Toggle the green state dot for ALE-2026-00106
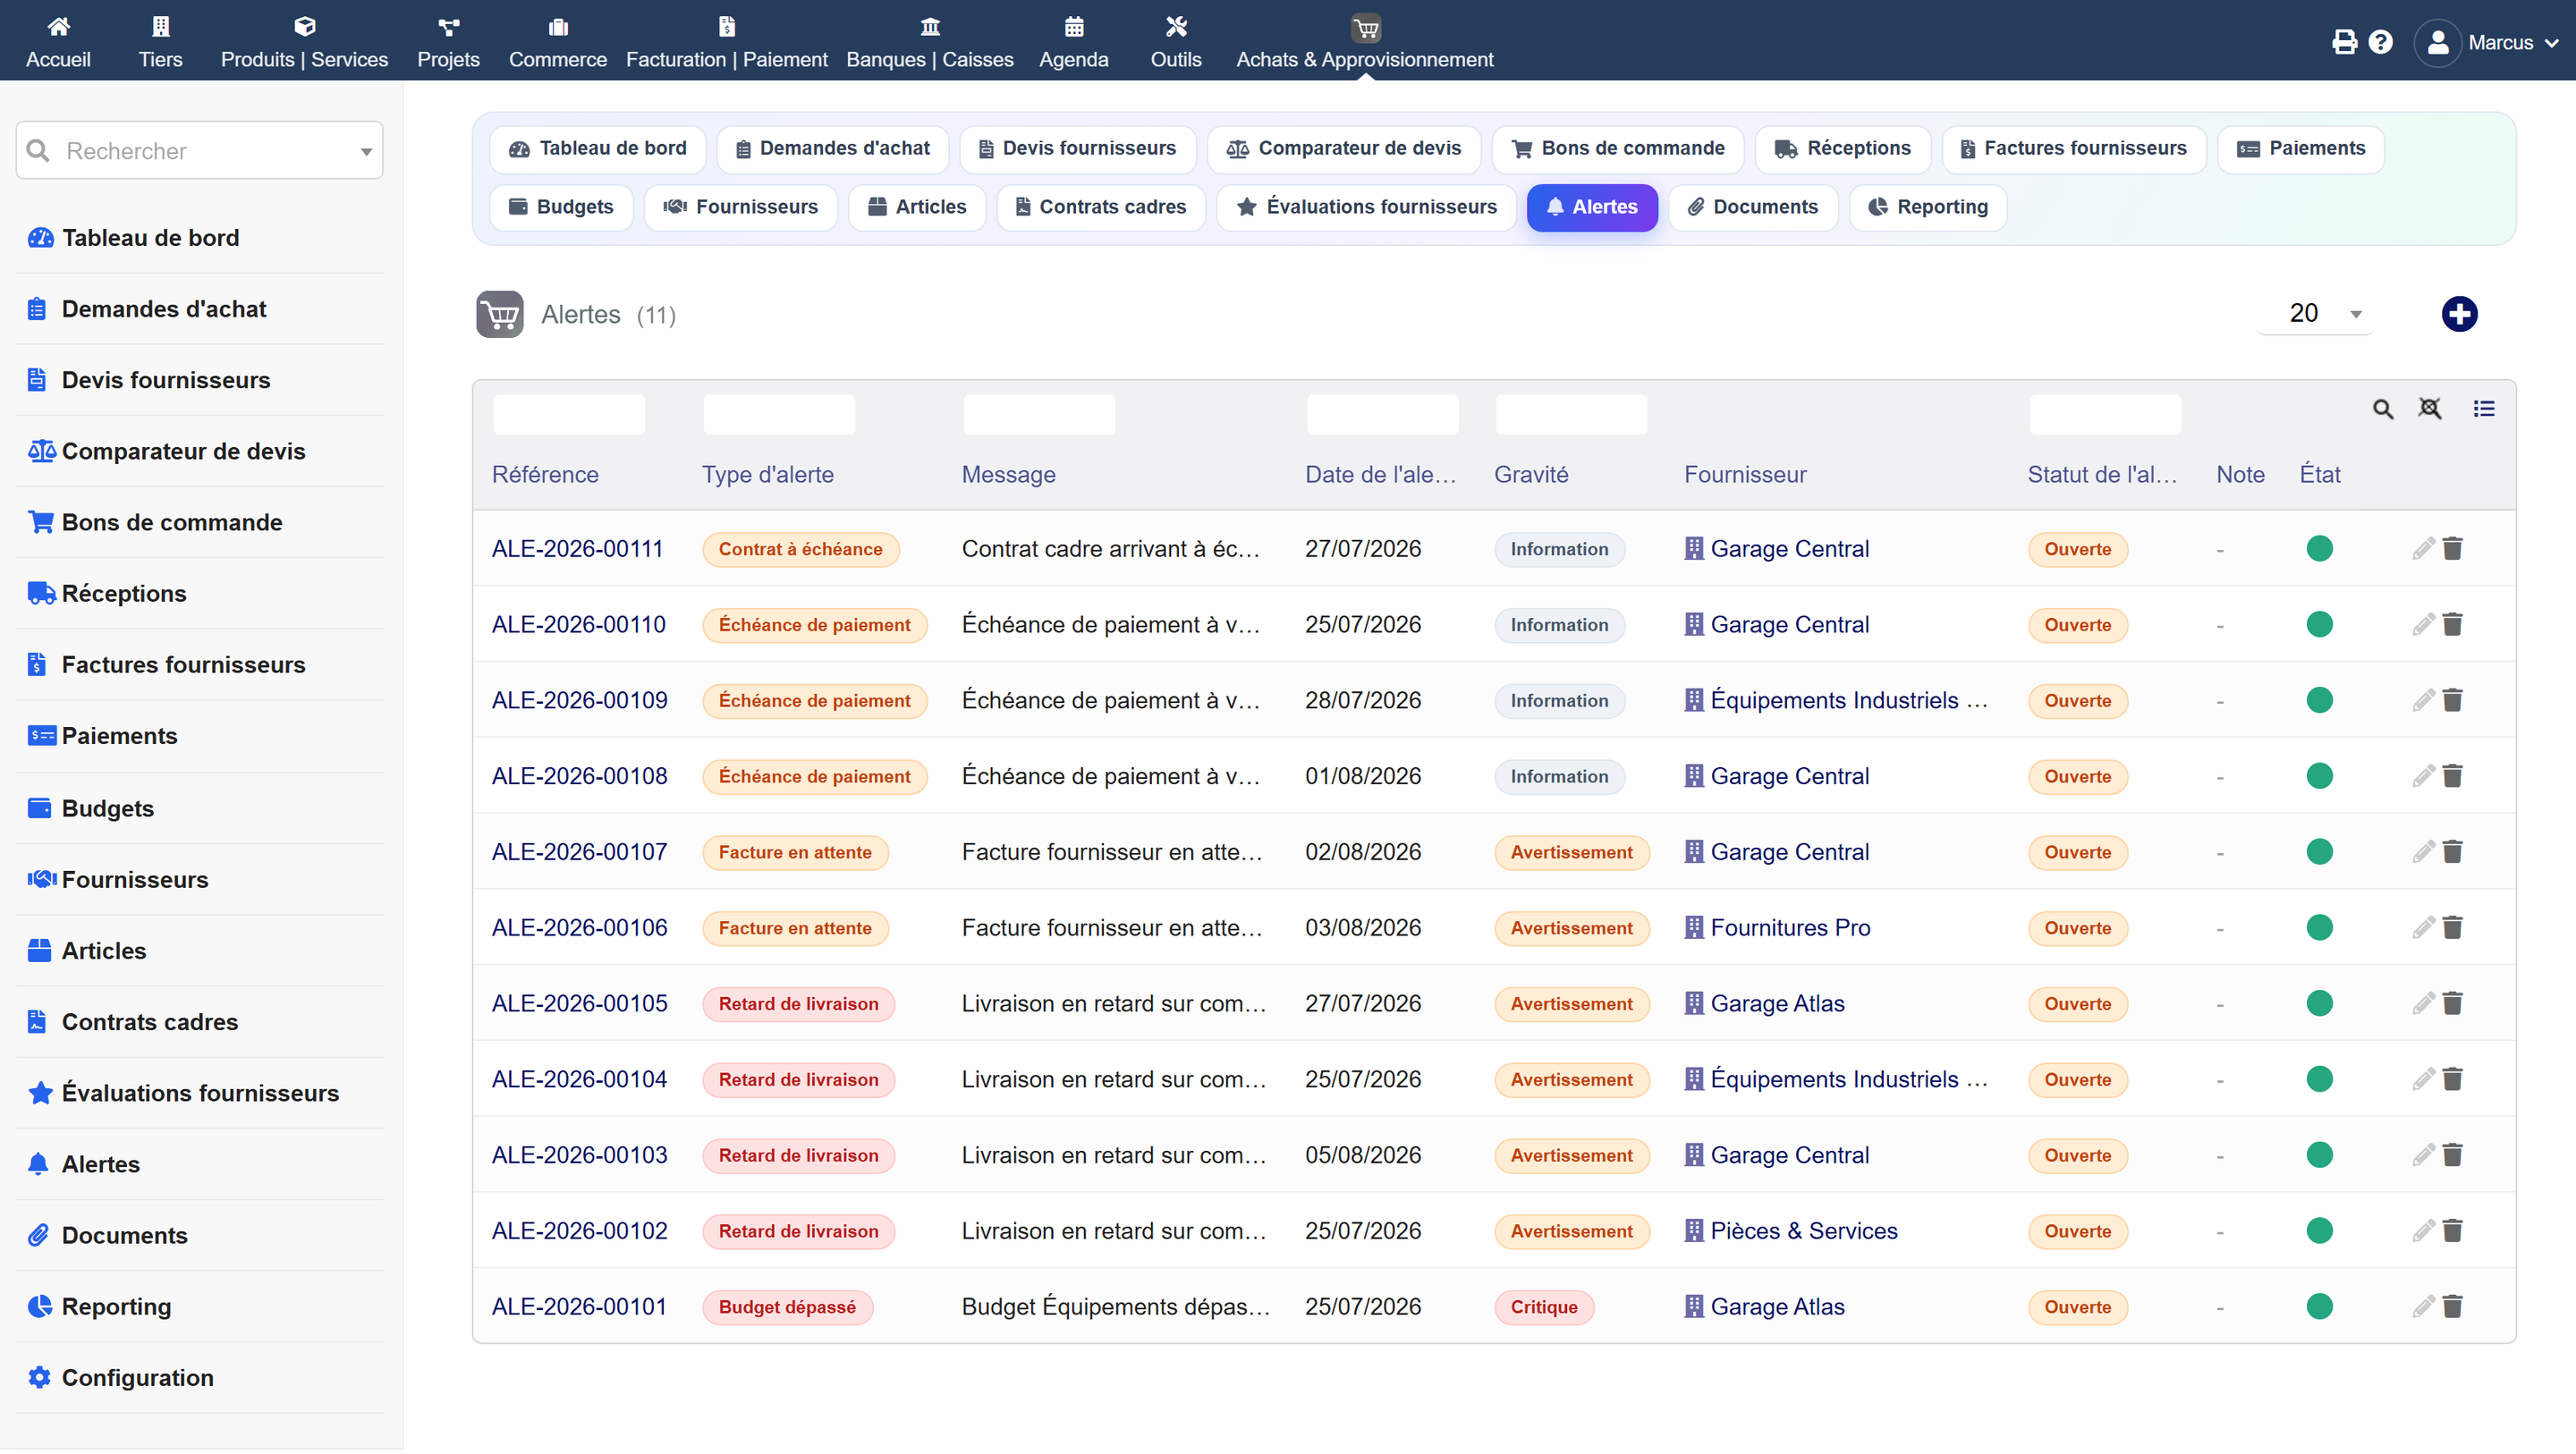 coord(2319,927)
